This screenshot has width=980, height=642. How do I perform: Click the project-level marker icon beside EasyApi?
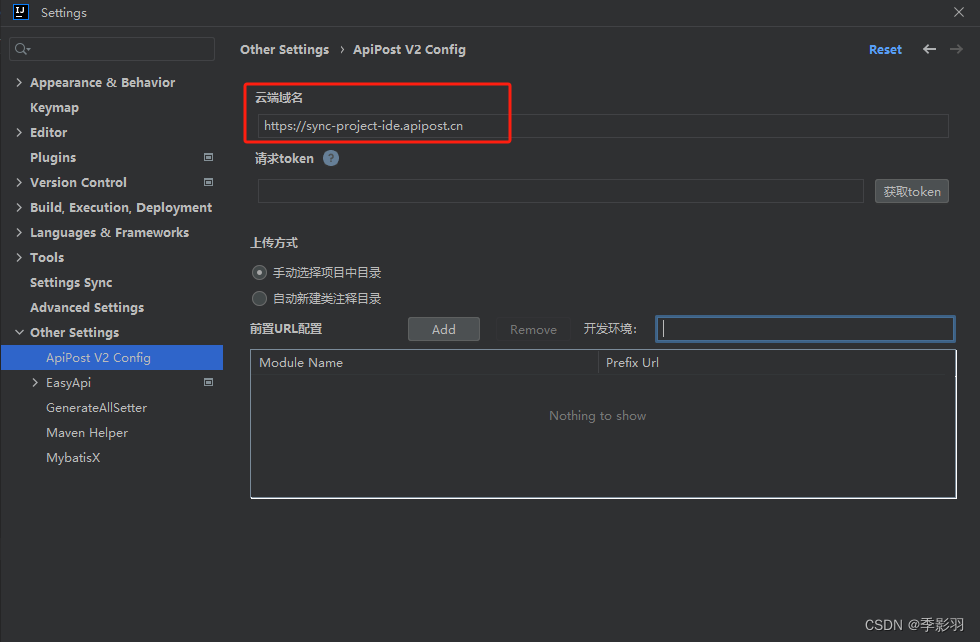click(209, 383)
